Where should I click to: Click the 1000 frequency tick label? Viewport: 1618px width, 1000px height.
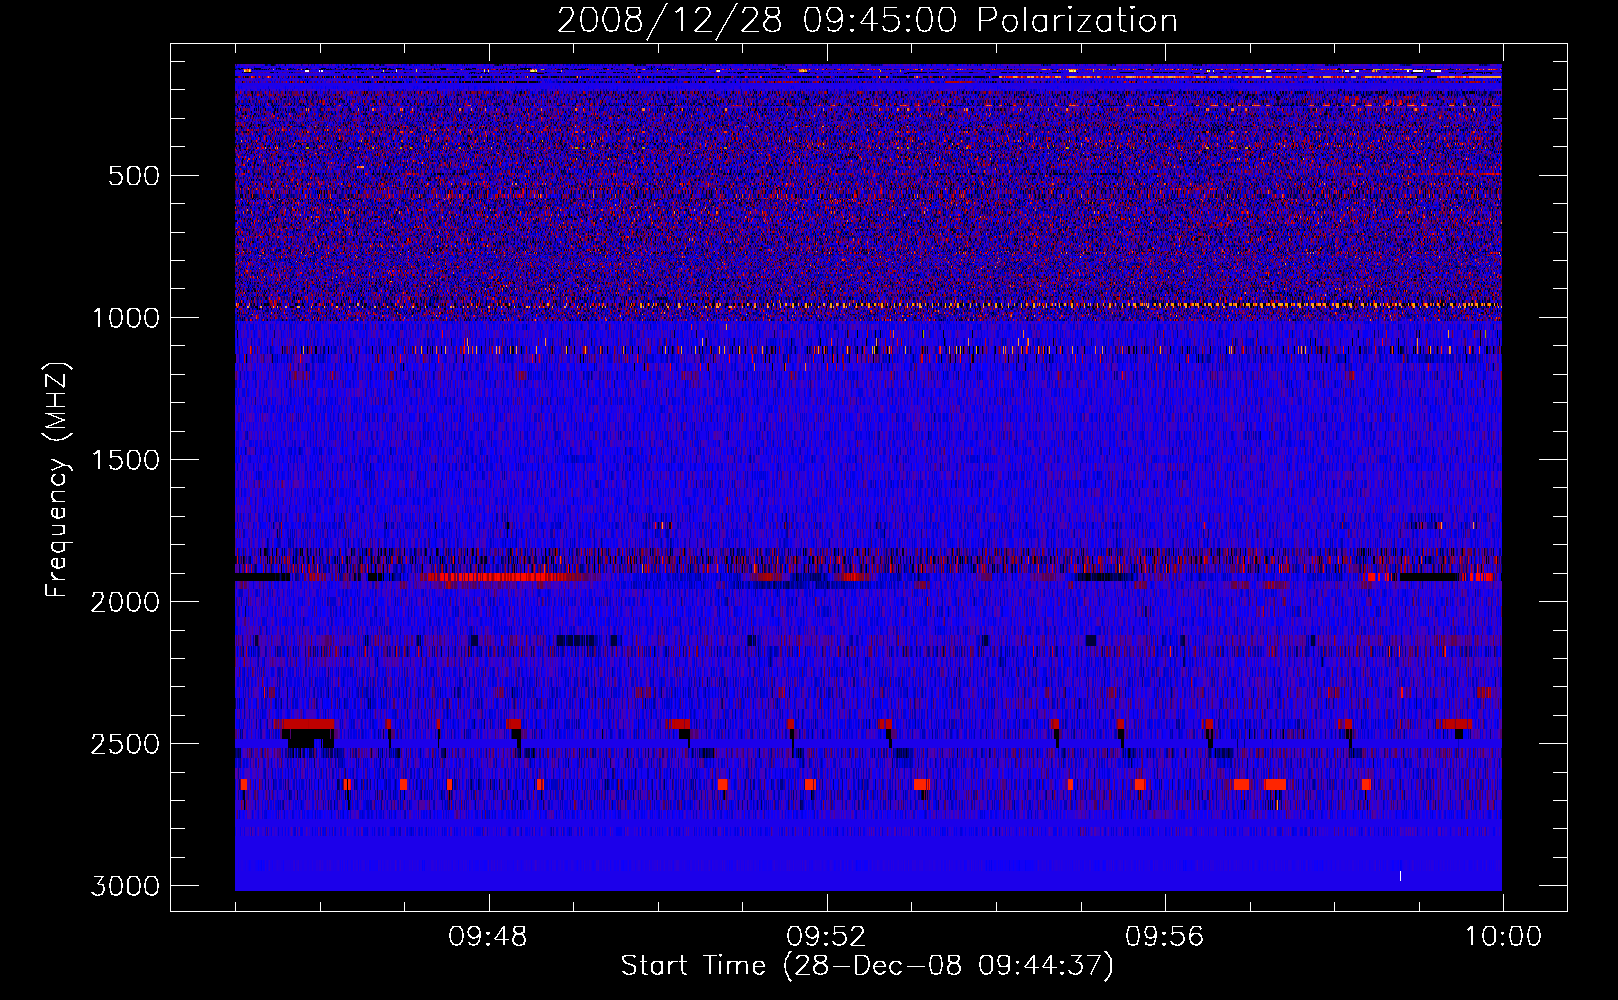point(125,318)
